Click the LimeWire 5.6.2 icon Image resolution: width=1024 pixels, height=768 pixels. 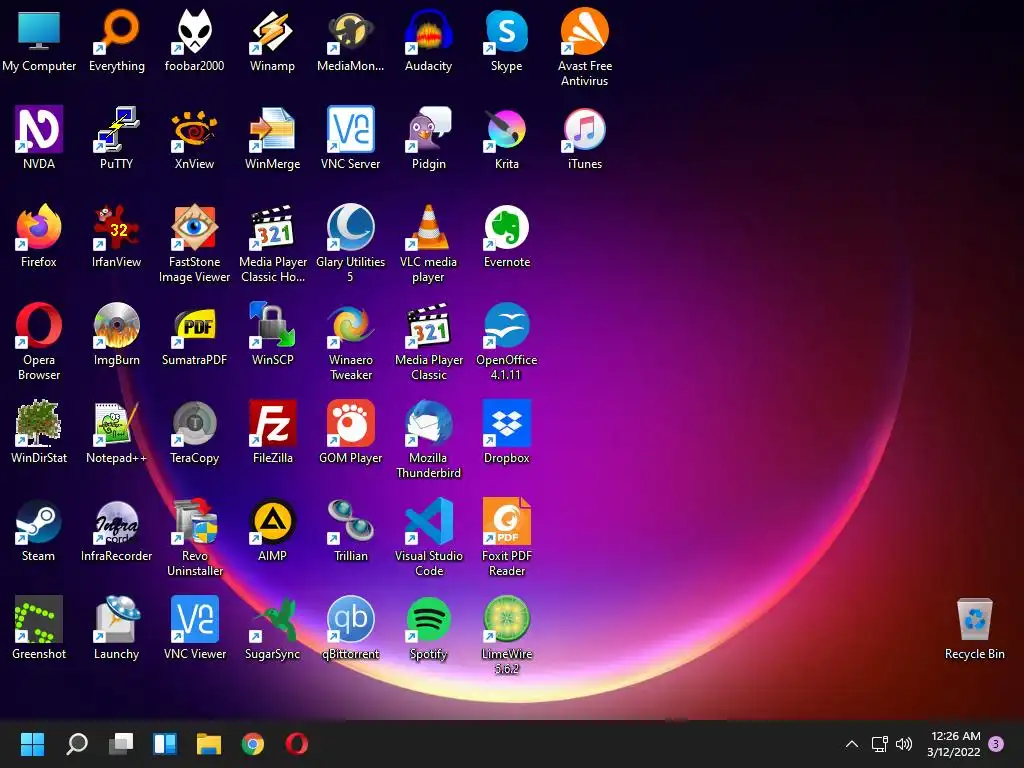[507, 619]
